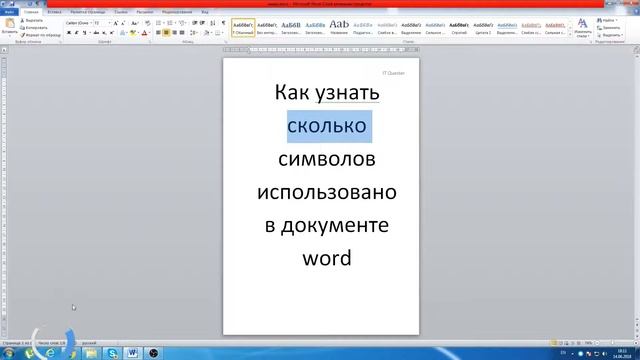Apply the yellow text highlight color
This screenshot has height=360, width=640.
(x=132, y=33)
